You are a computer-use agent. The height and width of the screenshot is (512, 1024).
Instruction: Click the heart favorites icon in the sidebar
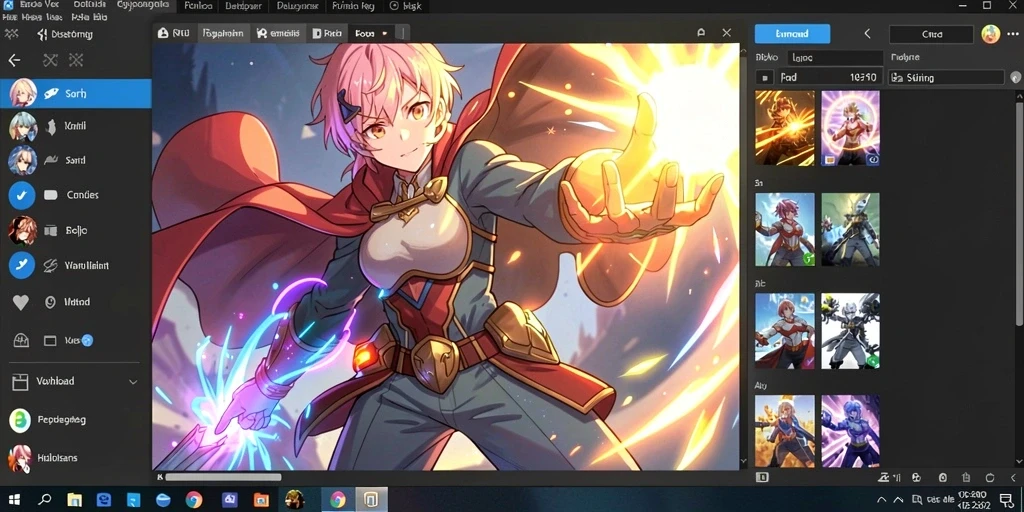click(21, 302)
